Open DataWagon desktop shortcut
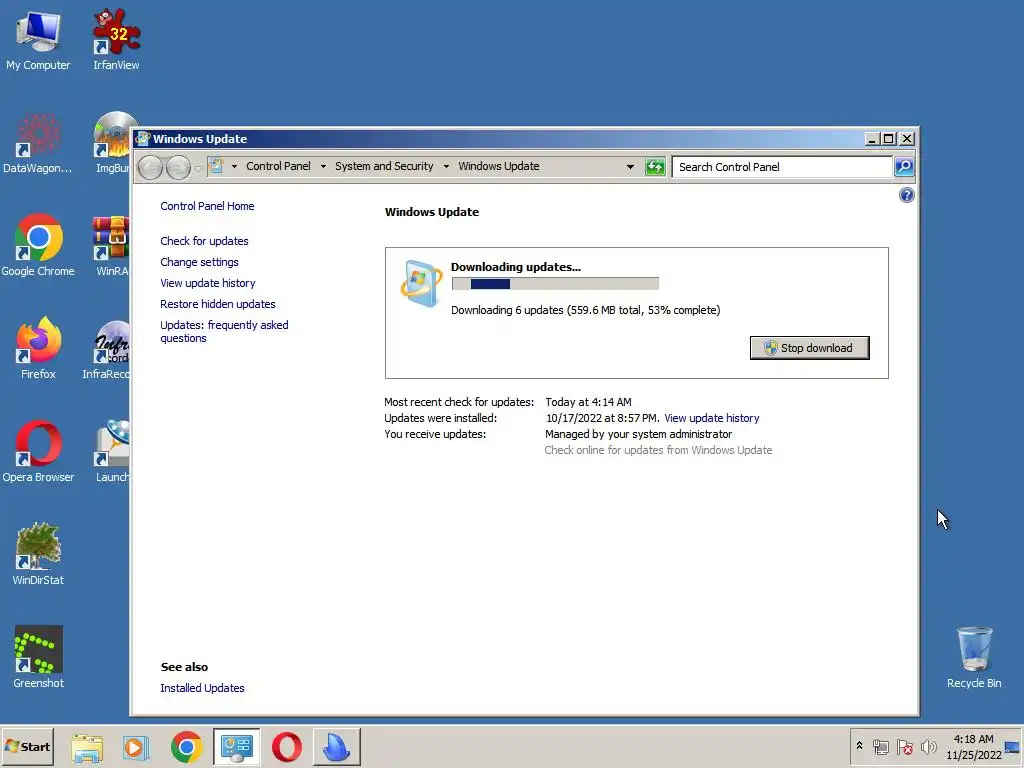 [38, 144]
